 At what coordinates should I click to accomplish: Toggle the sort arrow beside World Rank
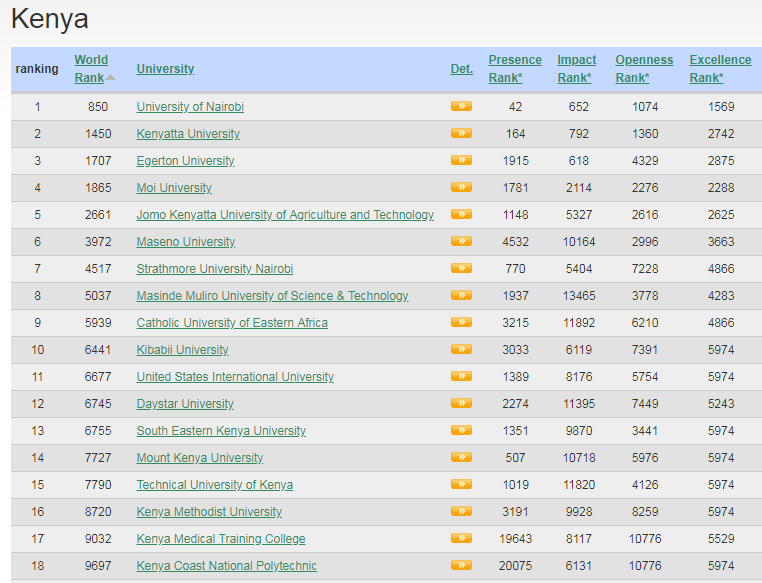tap(111, 78)
